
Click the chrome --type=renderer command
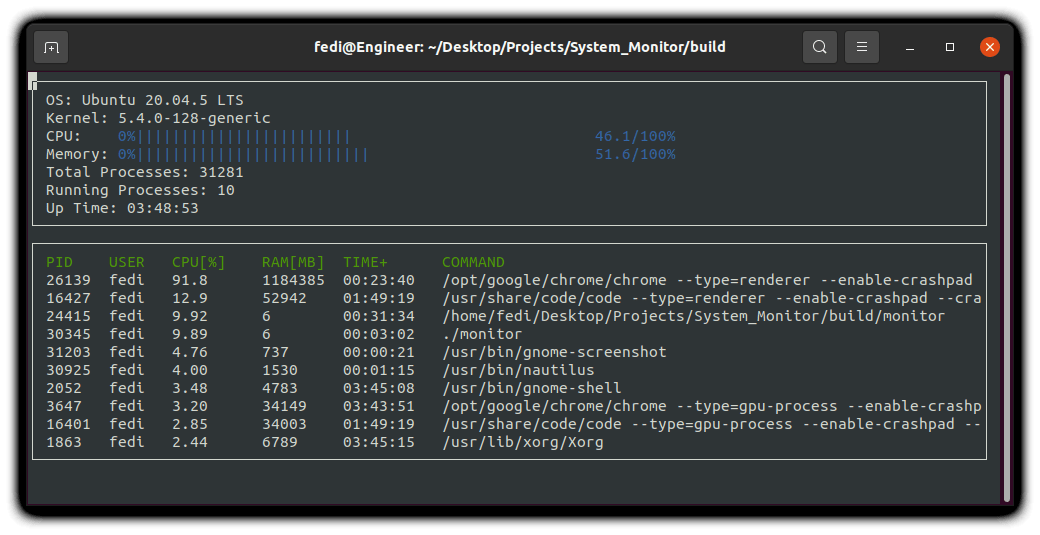click(707, 280)
